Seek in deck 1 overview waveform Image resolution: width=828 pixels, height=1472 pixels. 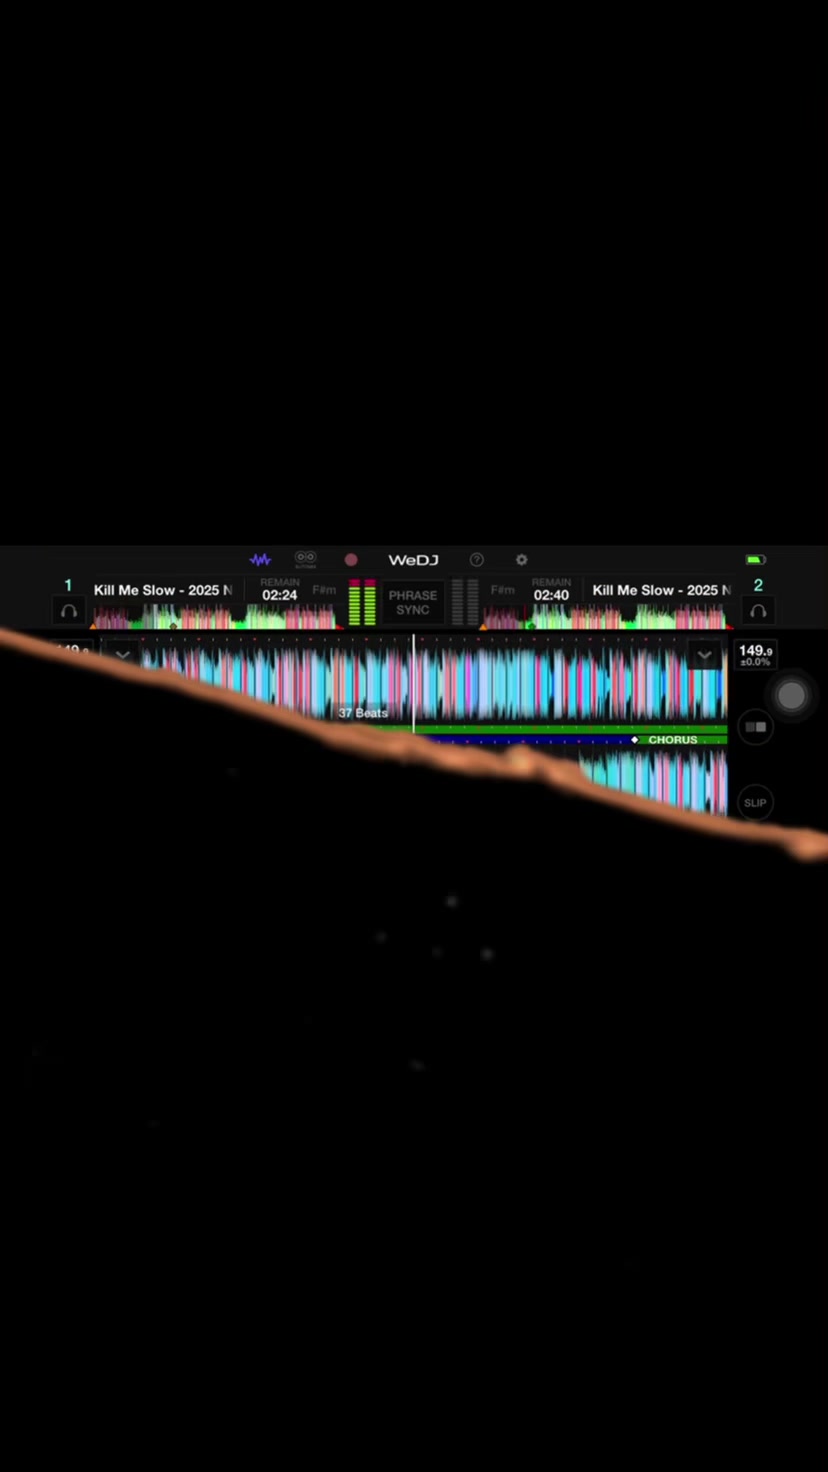215,617
